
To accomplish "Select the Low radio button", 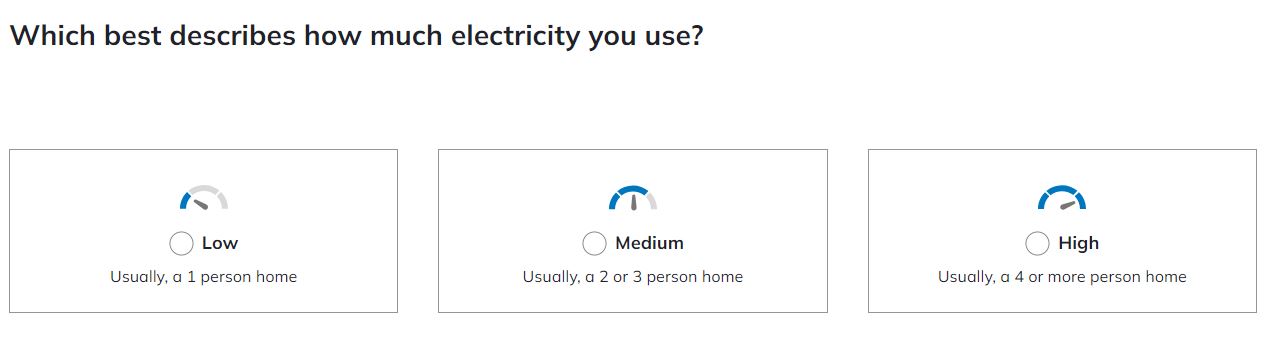I will pyautogui.click(x=181, y=243).
